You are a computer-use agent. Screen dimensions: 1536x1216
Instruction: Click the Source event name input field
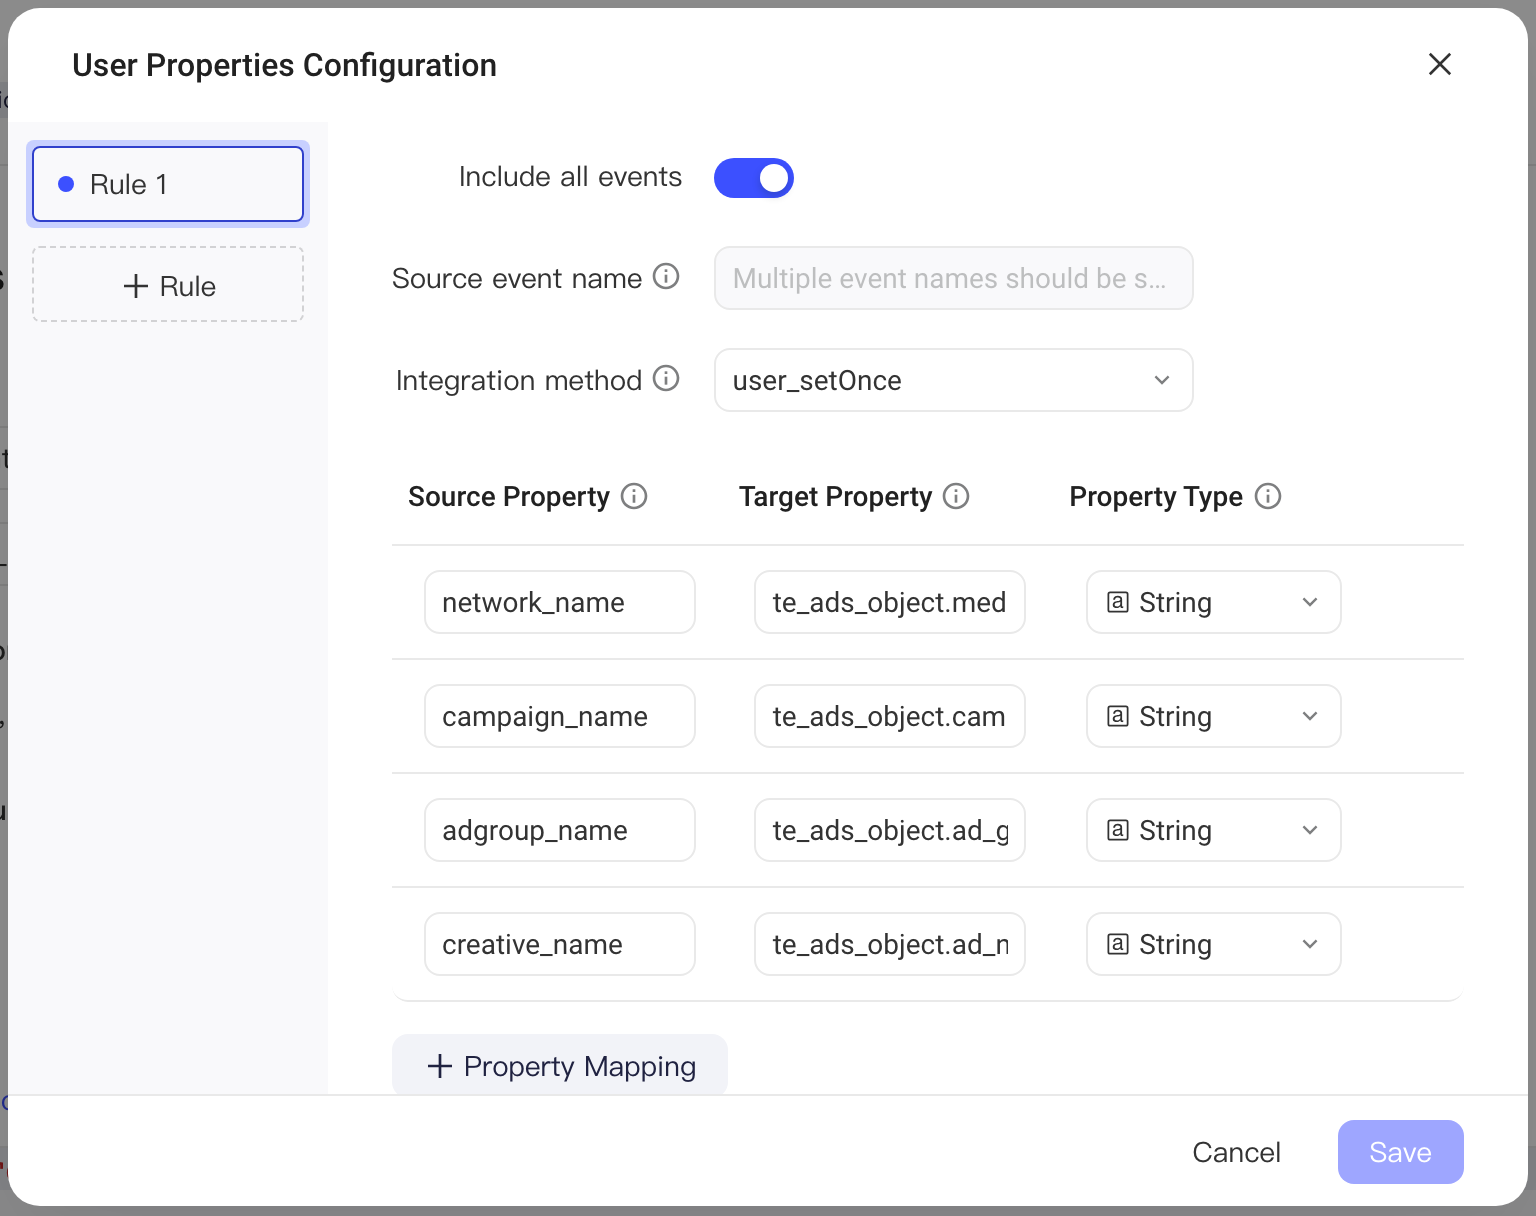click(954, 278)
